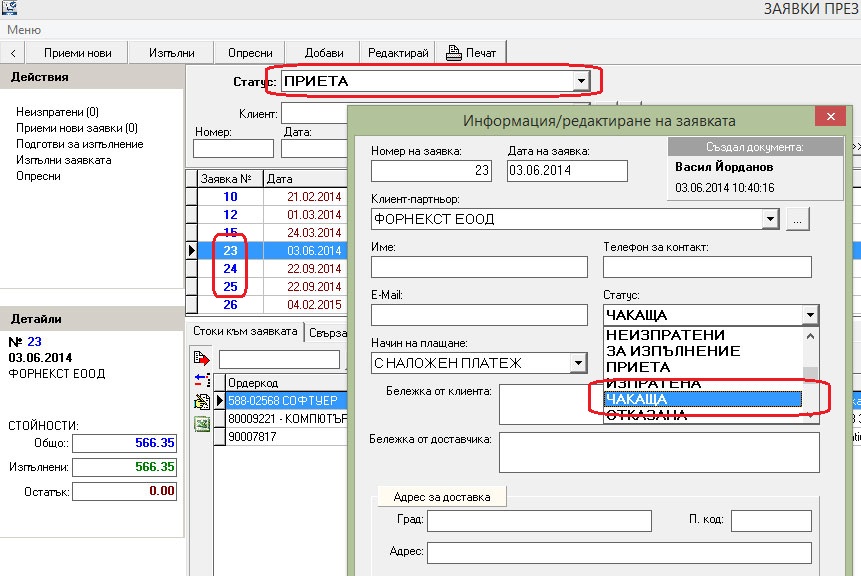This screenshot has width=861, height=576.
Task: Click the Изпълнени value 566.35 field
Action: (125, 467)
